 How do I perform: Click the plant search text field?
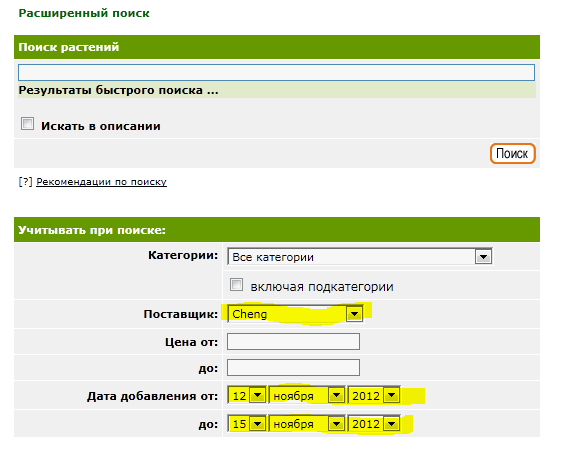click(276, 73)
